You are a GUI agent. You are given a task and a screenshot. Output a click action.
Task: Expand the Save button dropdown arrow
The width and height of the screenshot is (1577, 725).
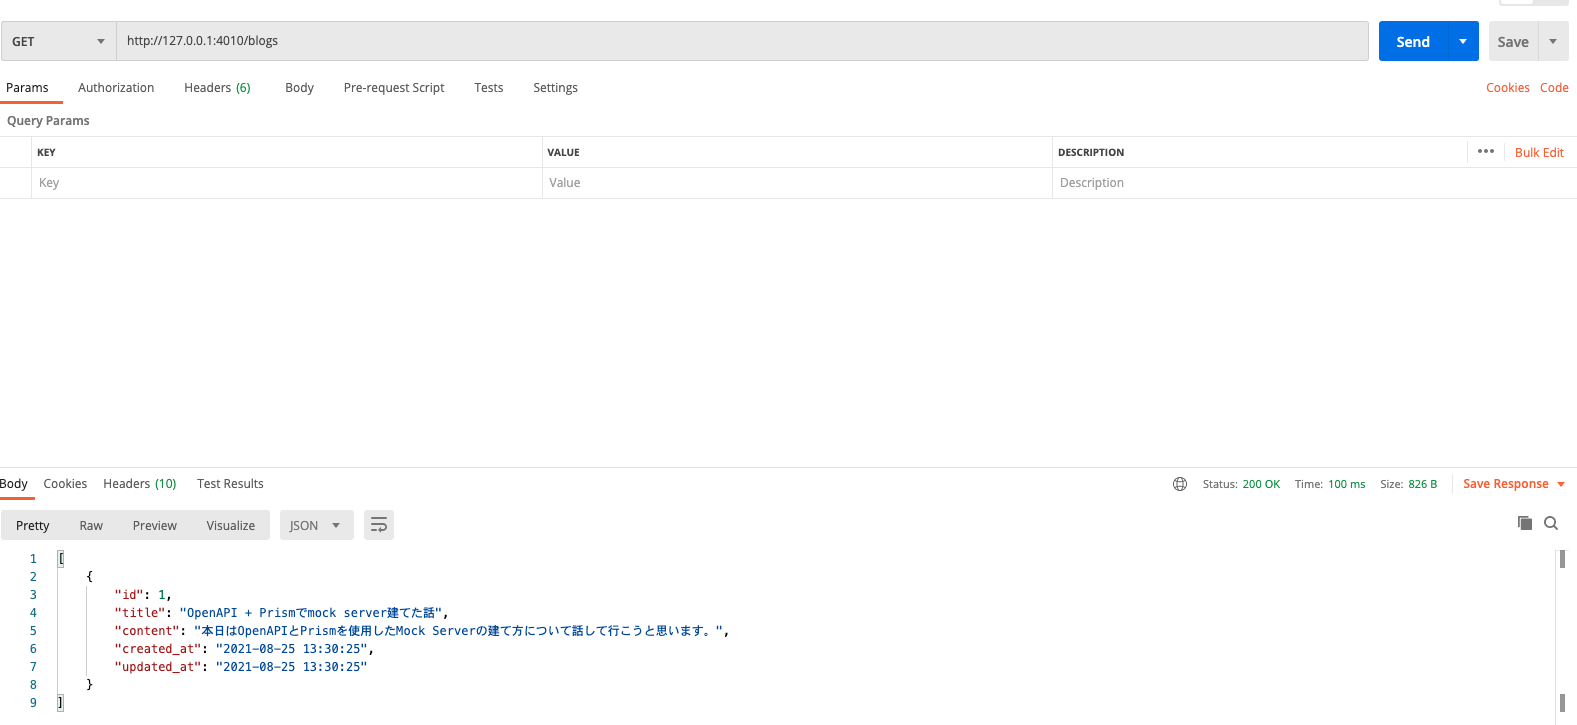1552,42
